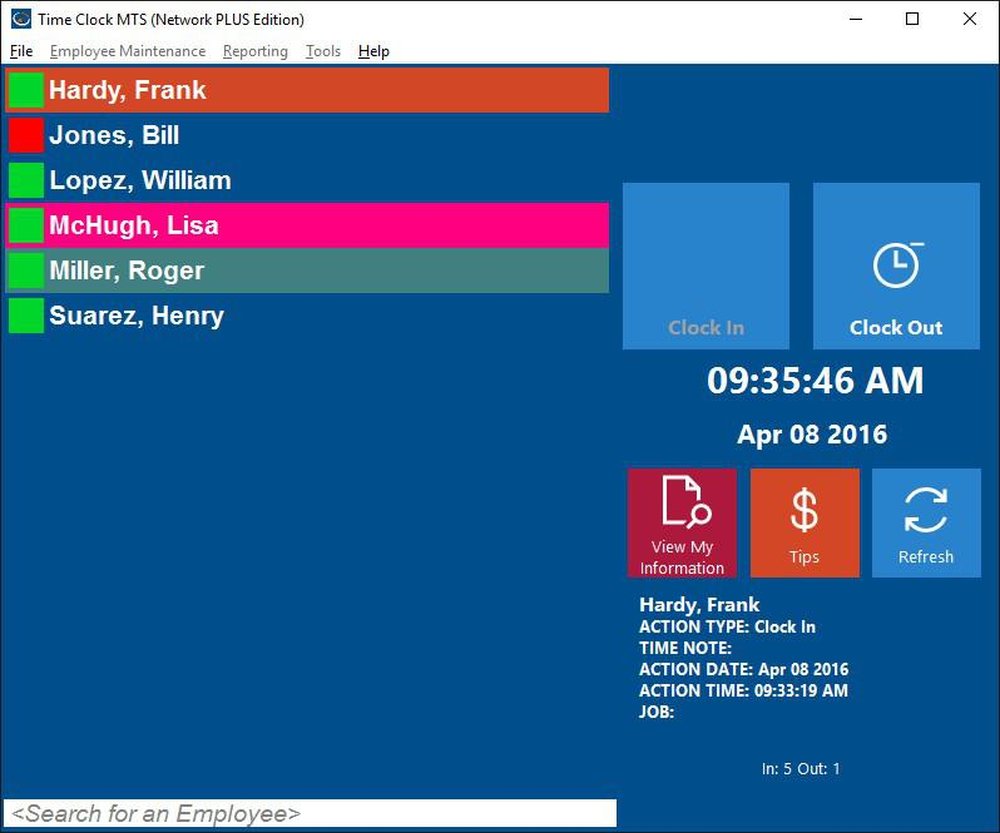Open the Reporting menu
This screenshot has height=833, width=1000.
point(255,51)
